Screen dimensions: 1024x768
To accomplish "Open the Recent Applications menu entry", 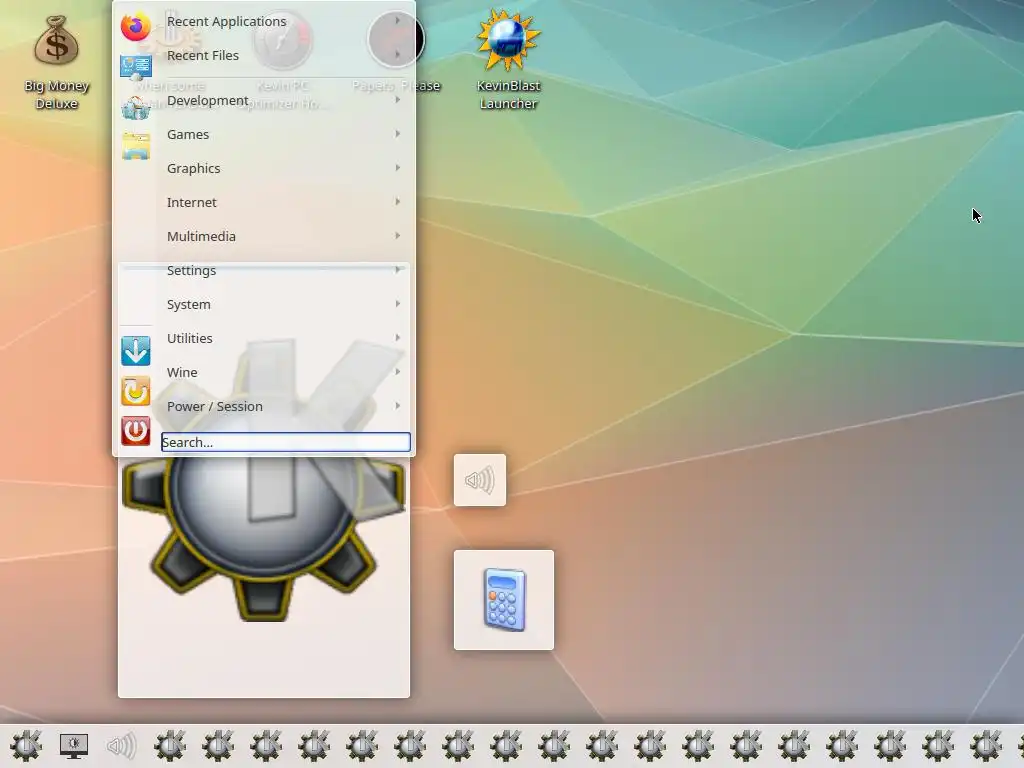I will tap(285, 22).
